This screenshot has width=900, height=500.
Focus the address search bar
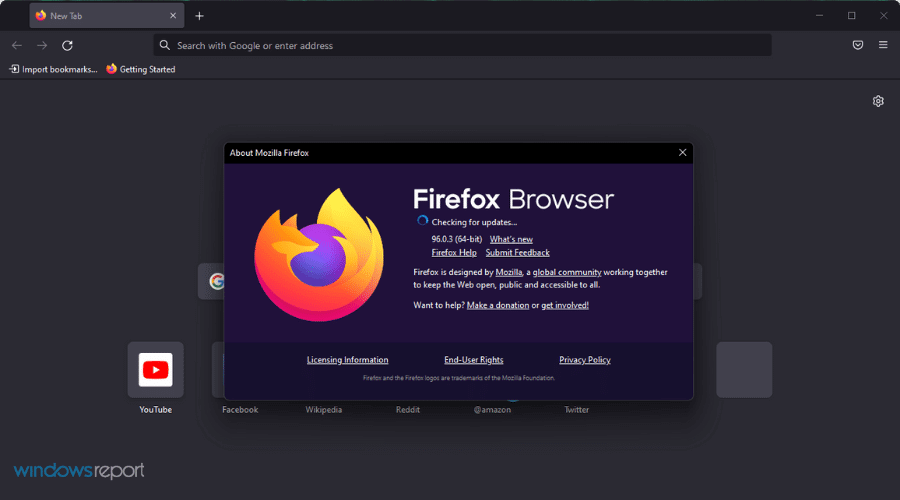[x=463, y=45]
